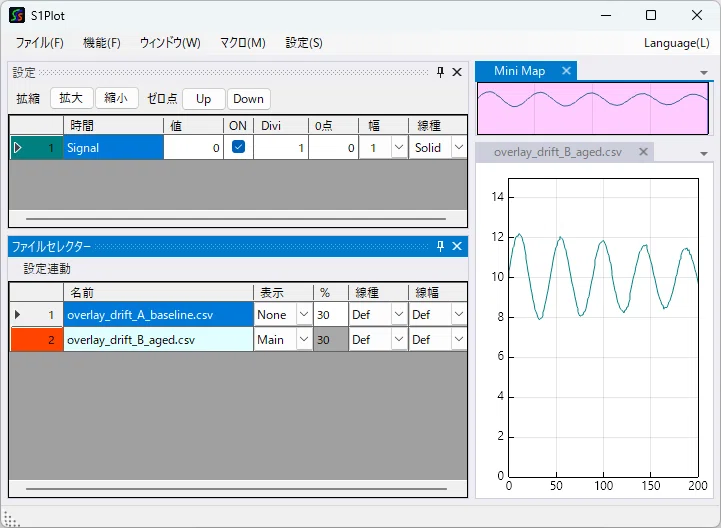Viewport: 721px width, 528px height.
Task: Select the orange row header numbered 2
Action: click(37, 339)
